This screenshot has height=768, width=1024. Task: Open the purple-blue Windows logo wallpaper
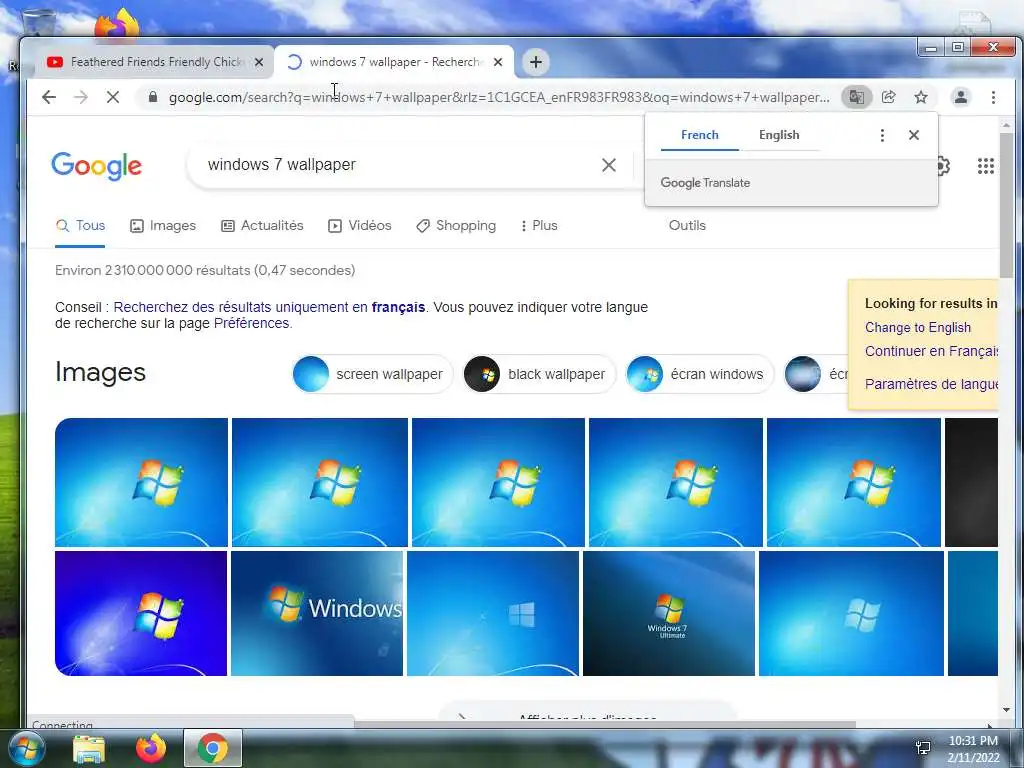pos(141,613)
